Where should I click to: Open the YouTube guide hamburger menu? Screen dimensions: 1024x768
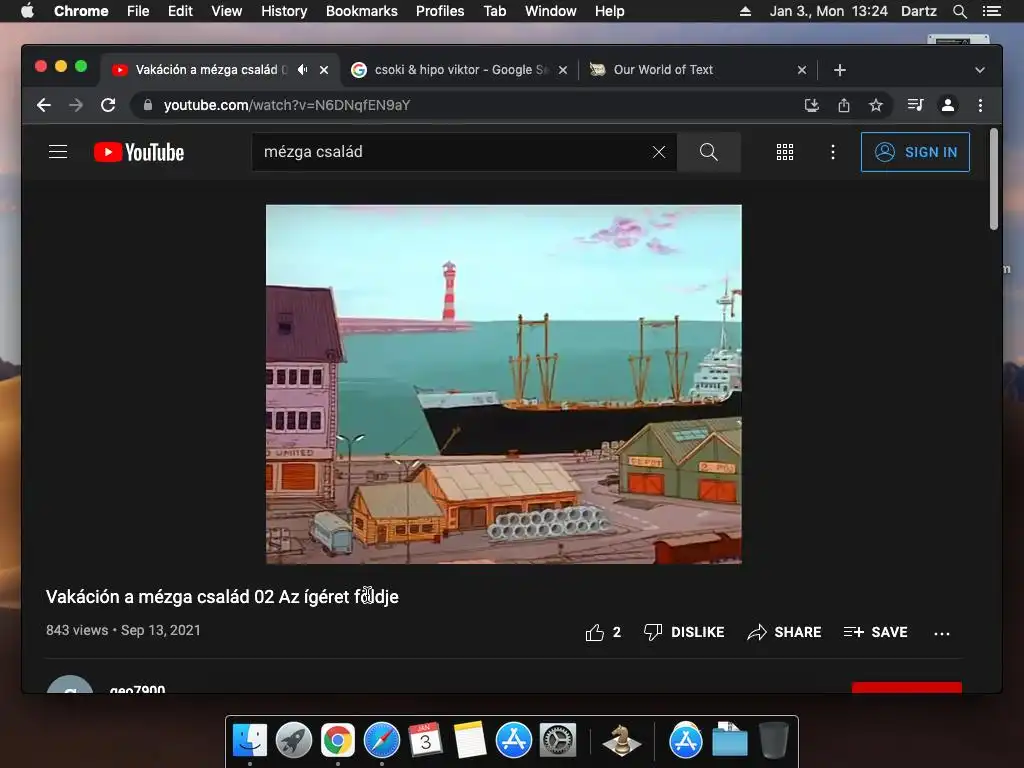pyautogui.click(x=58, y=152)
